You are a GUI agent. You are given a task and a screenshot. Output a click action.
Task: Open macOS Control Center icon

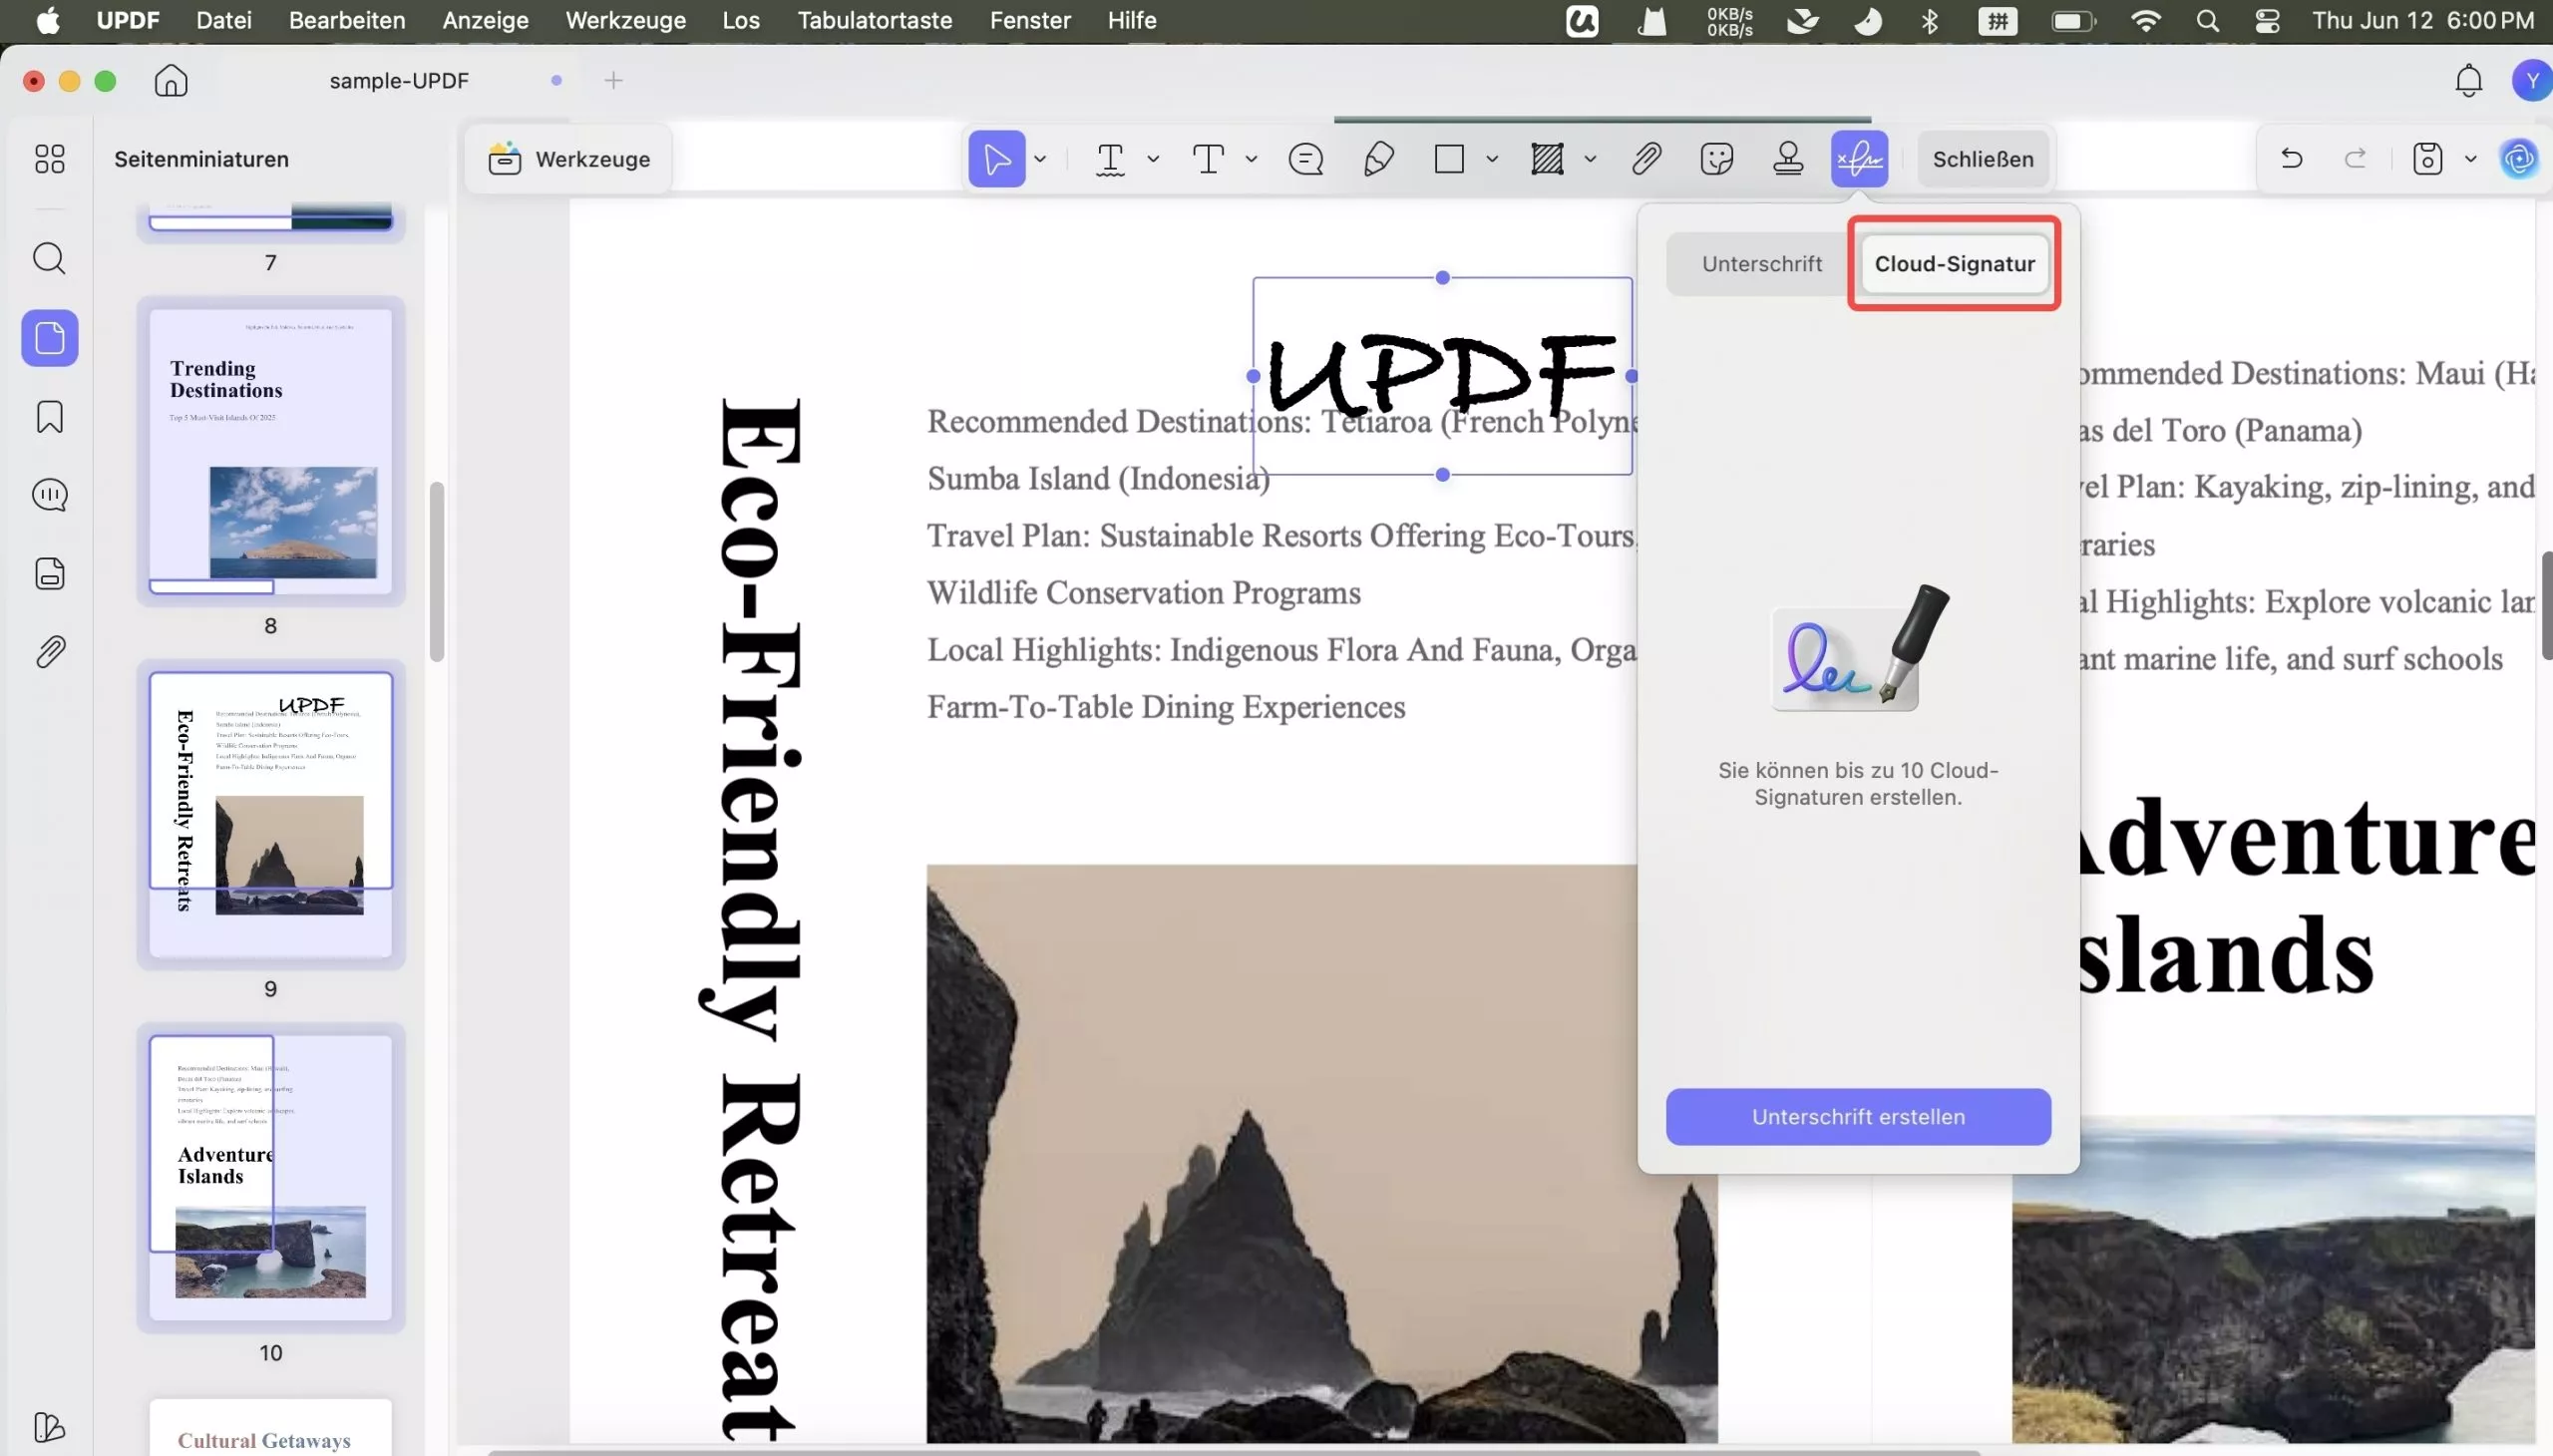(2267, 20)
